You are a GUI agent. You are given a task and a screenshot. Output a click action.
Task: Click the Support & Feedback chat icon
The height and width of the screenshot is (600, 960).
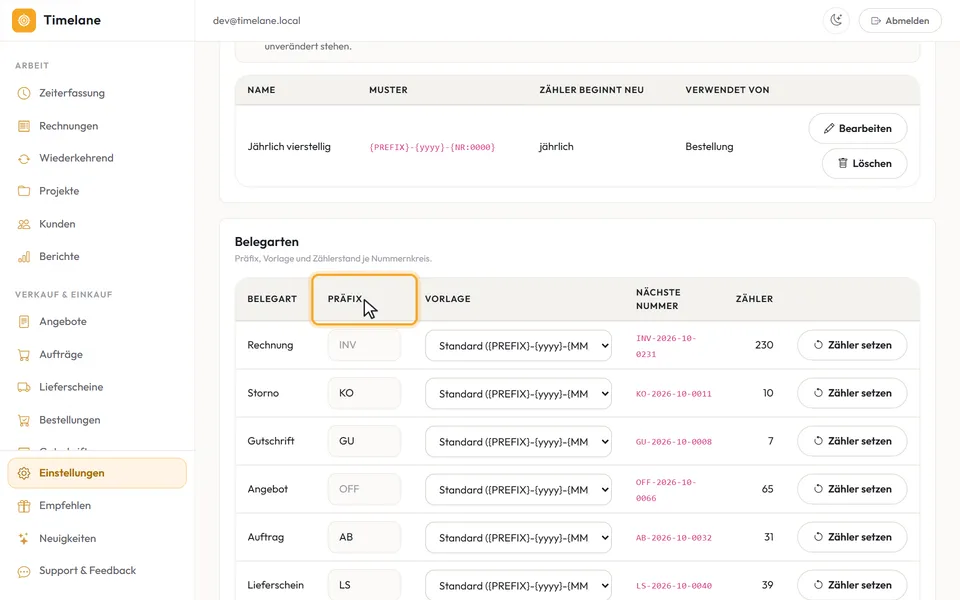pos(24,571)
